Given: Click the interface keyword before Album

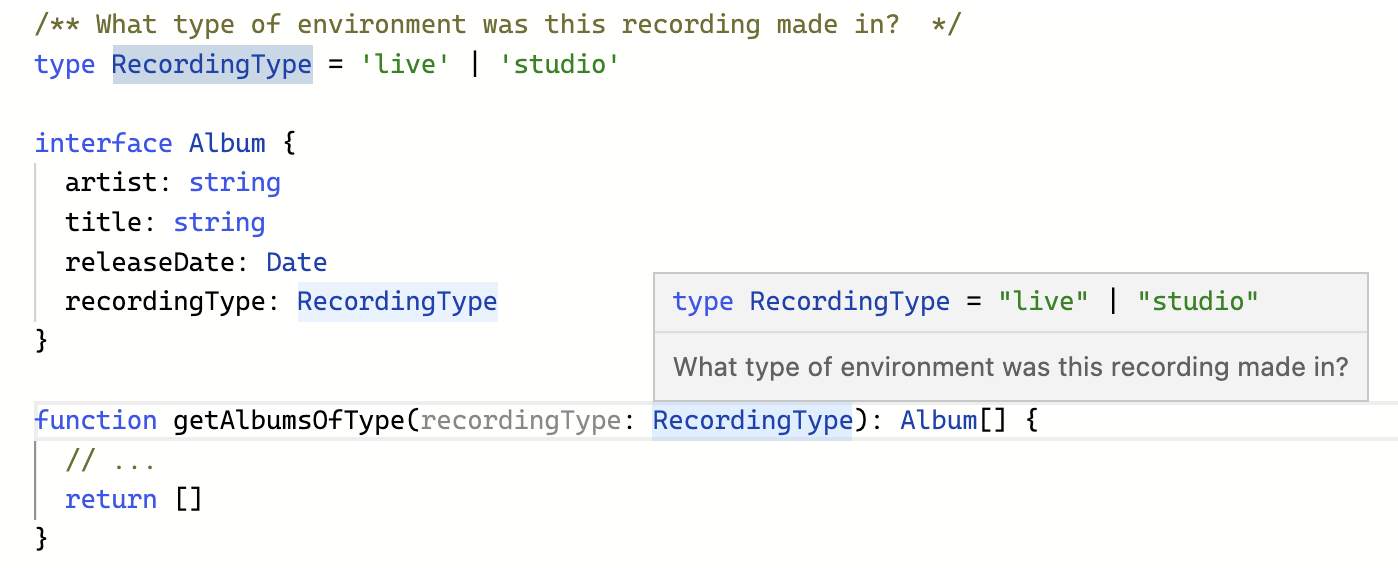Looking at the screenshot, I should (x=104, y=143).
